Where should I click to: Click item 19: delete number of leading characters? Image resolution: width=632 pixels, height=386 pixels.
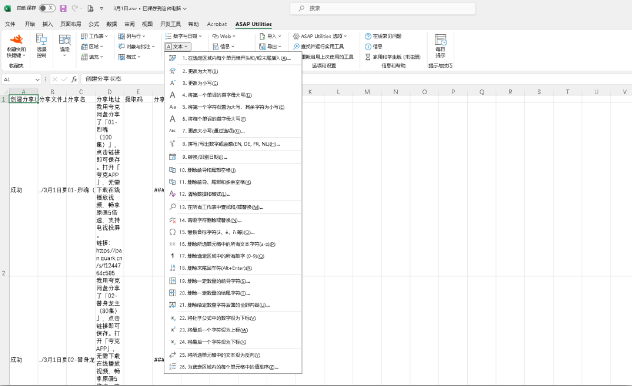[233, 281]
